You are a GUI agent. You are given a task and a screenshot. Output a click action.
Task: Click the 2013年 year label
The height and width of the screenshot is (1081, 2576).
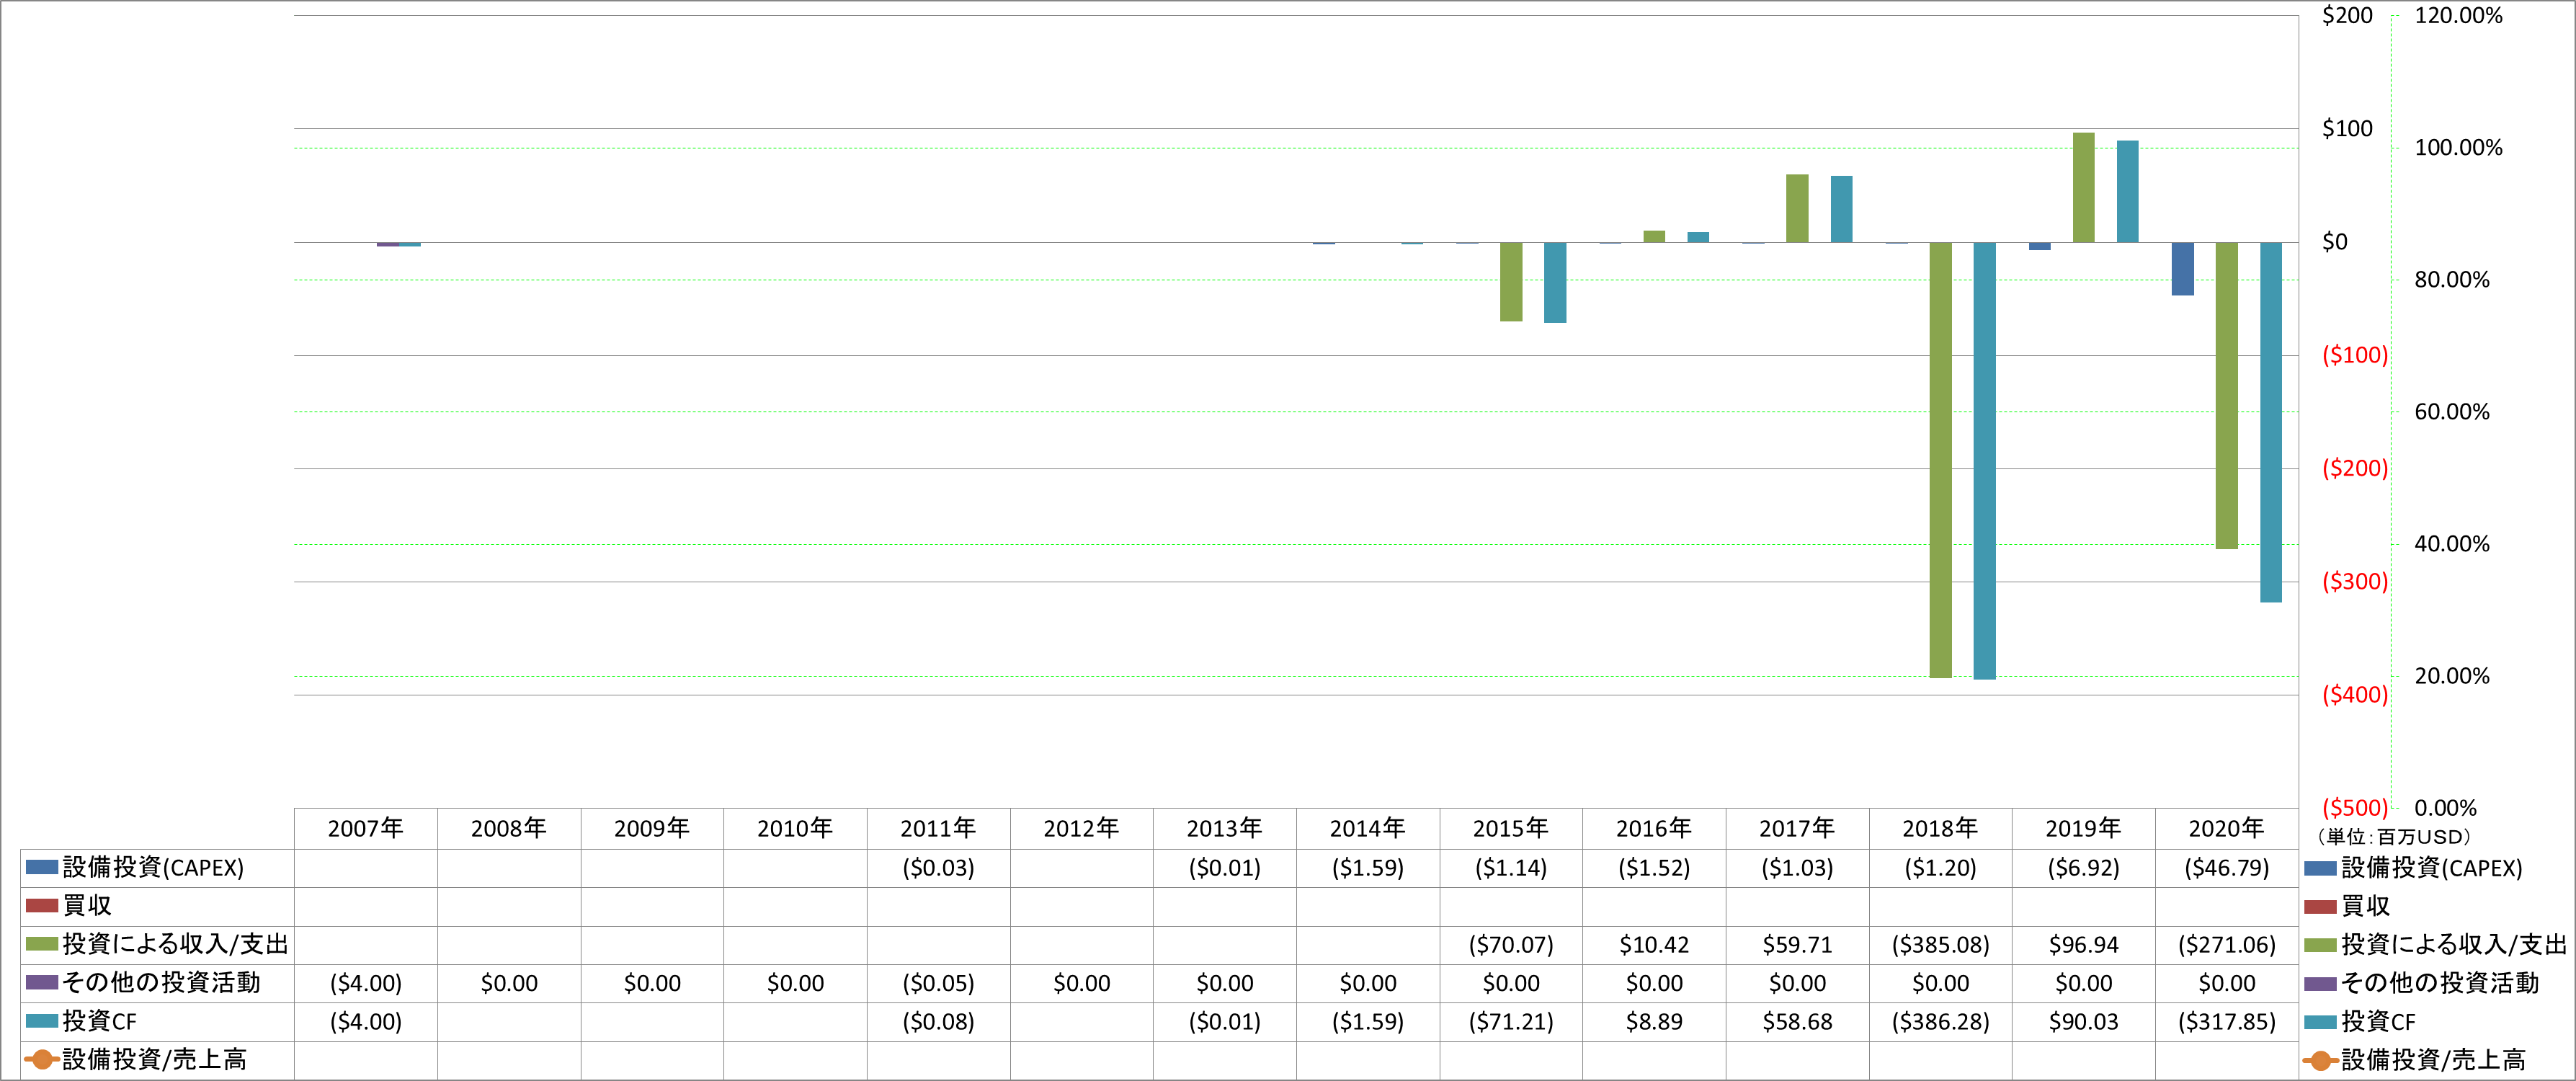tap(1225, 828)
